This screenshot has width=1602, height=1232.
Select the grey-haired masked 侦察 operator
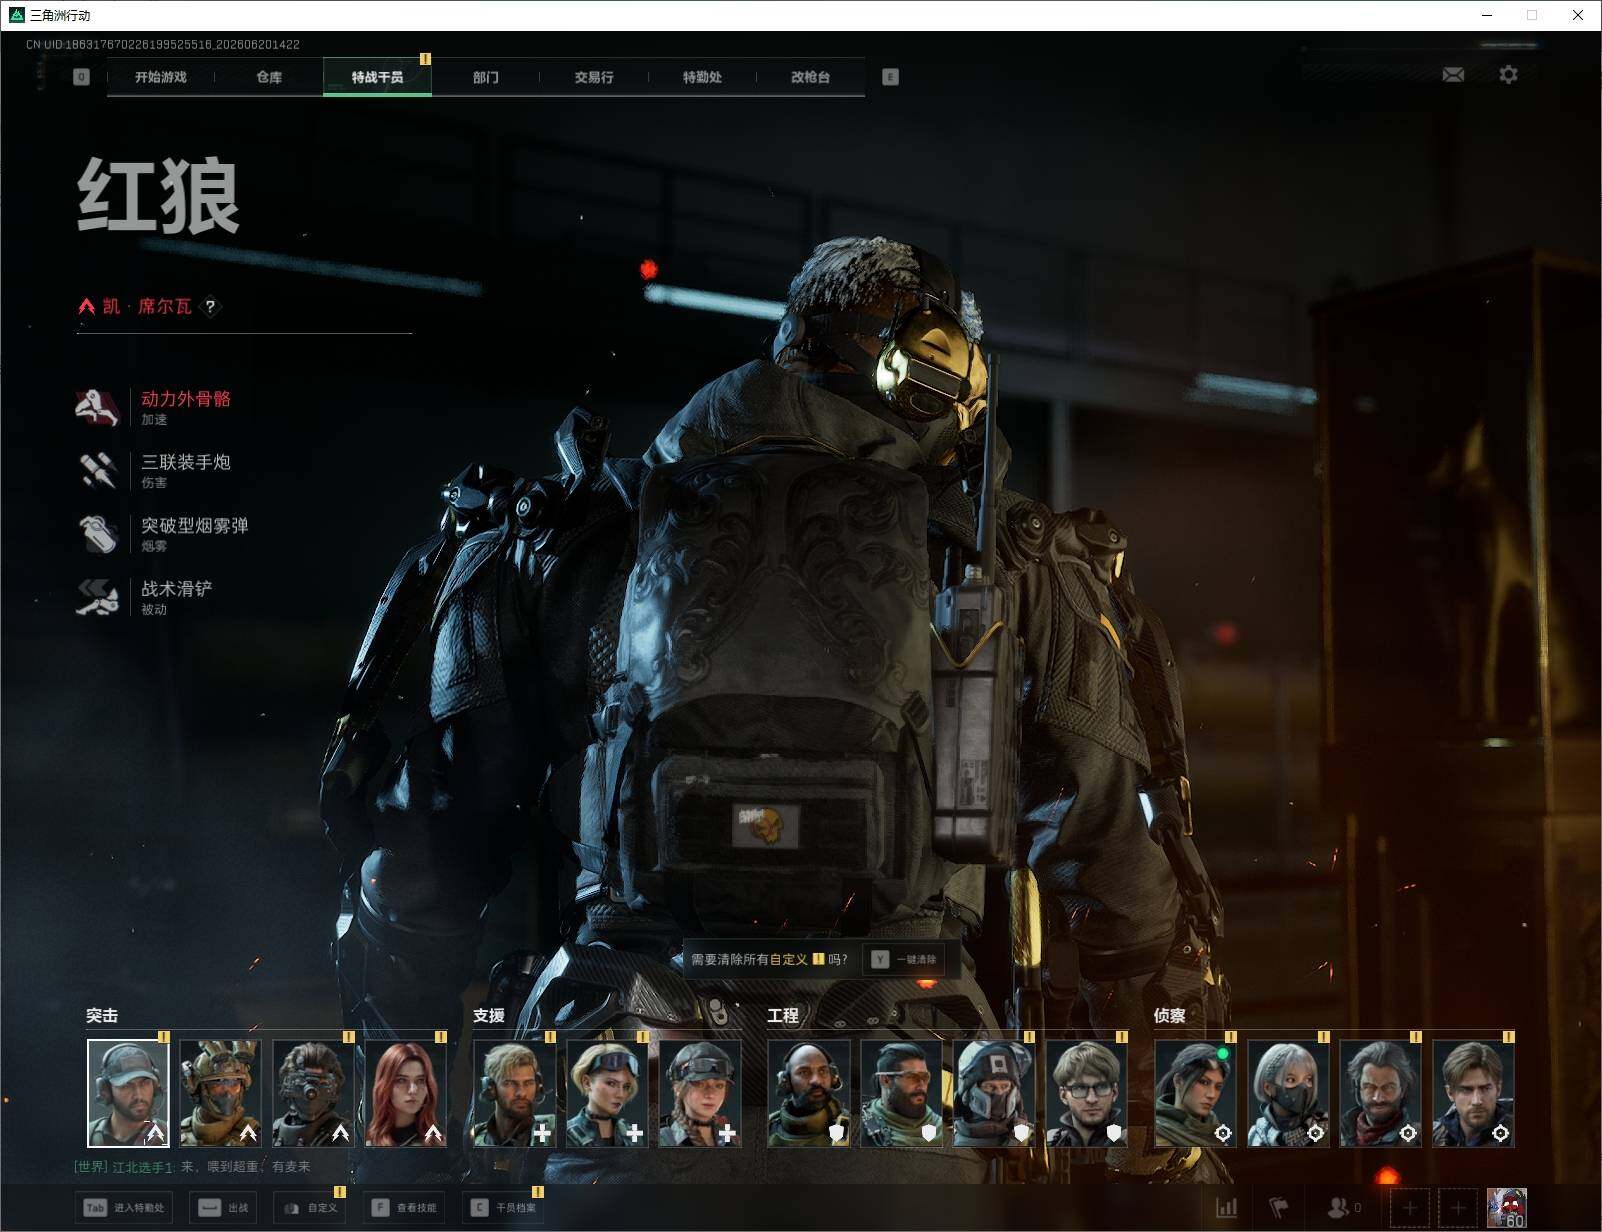click(x=1288, y=1093)
